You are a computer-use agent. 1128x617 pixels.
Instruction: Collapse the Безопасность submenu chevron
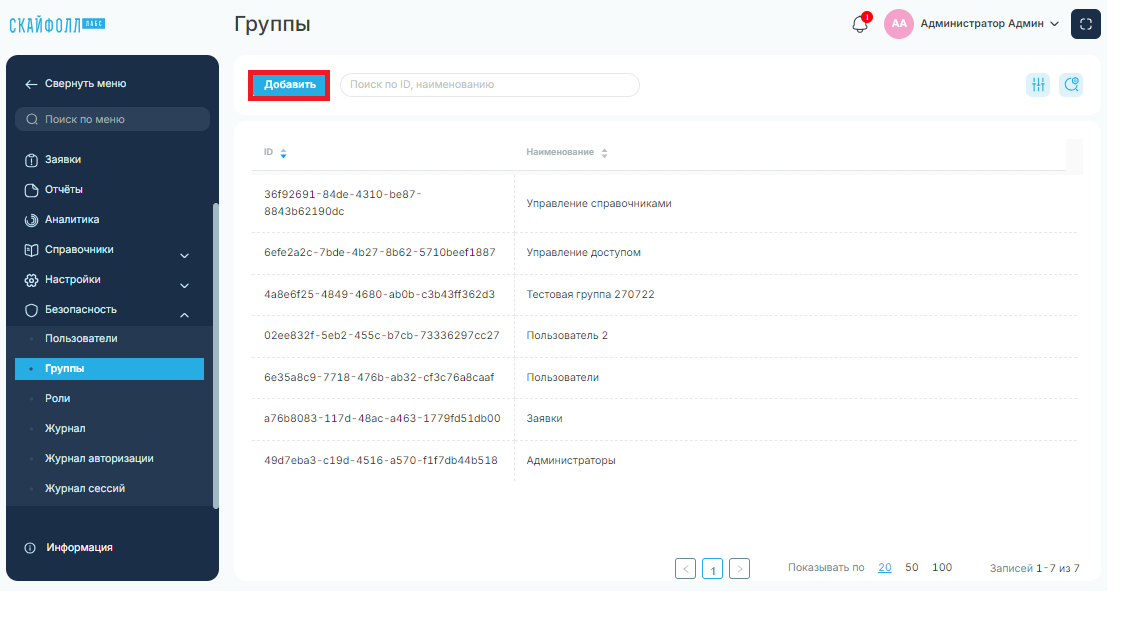point(184,315)
